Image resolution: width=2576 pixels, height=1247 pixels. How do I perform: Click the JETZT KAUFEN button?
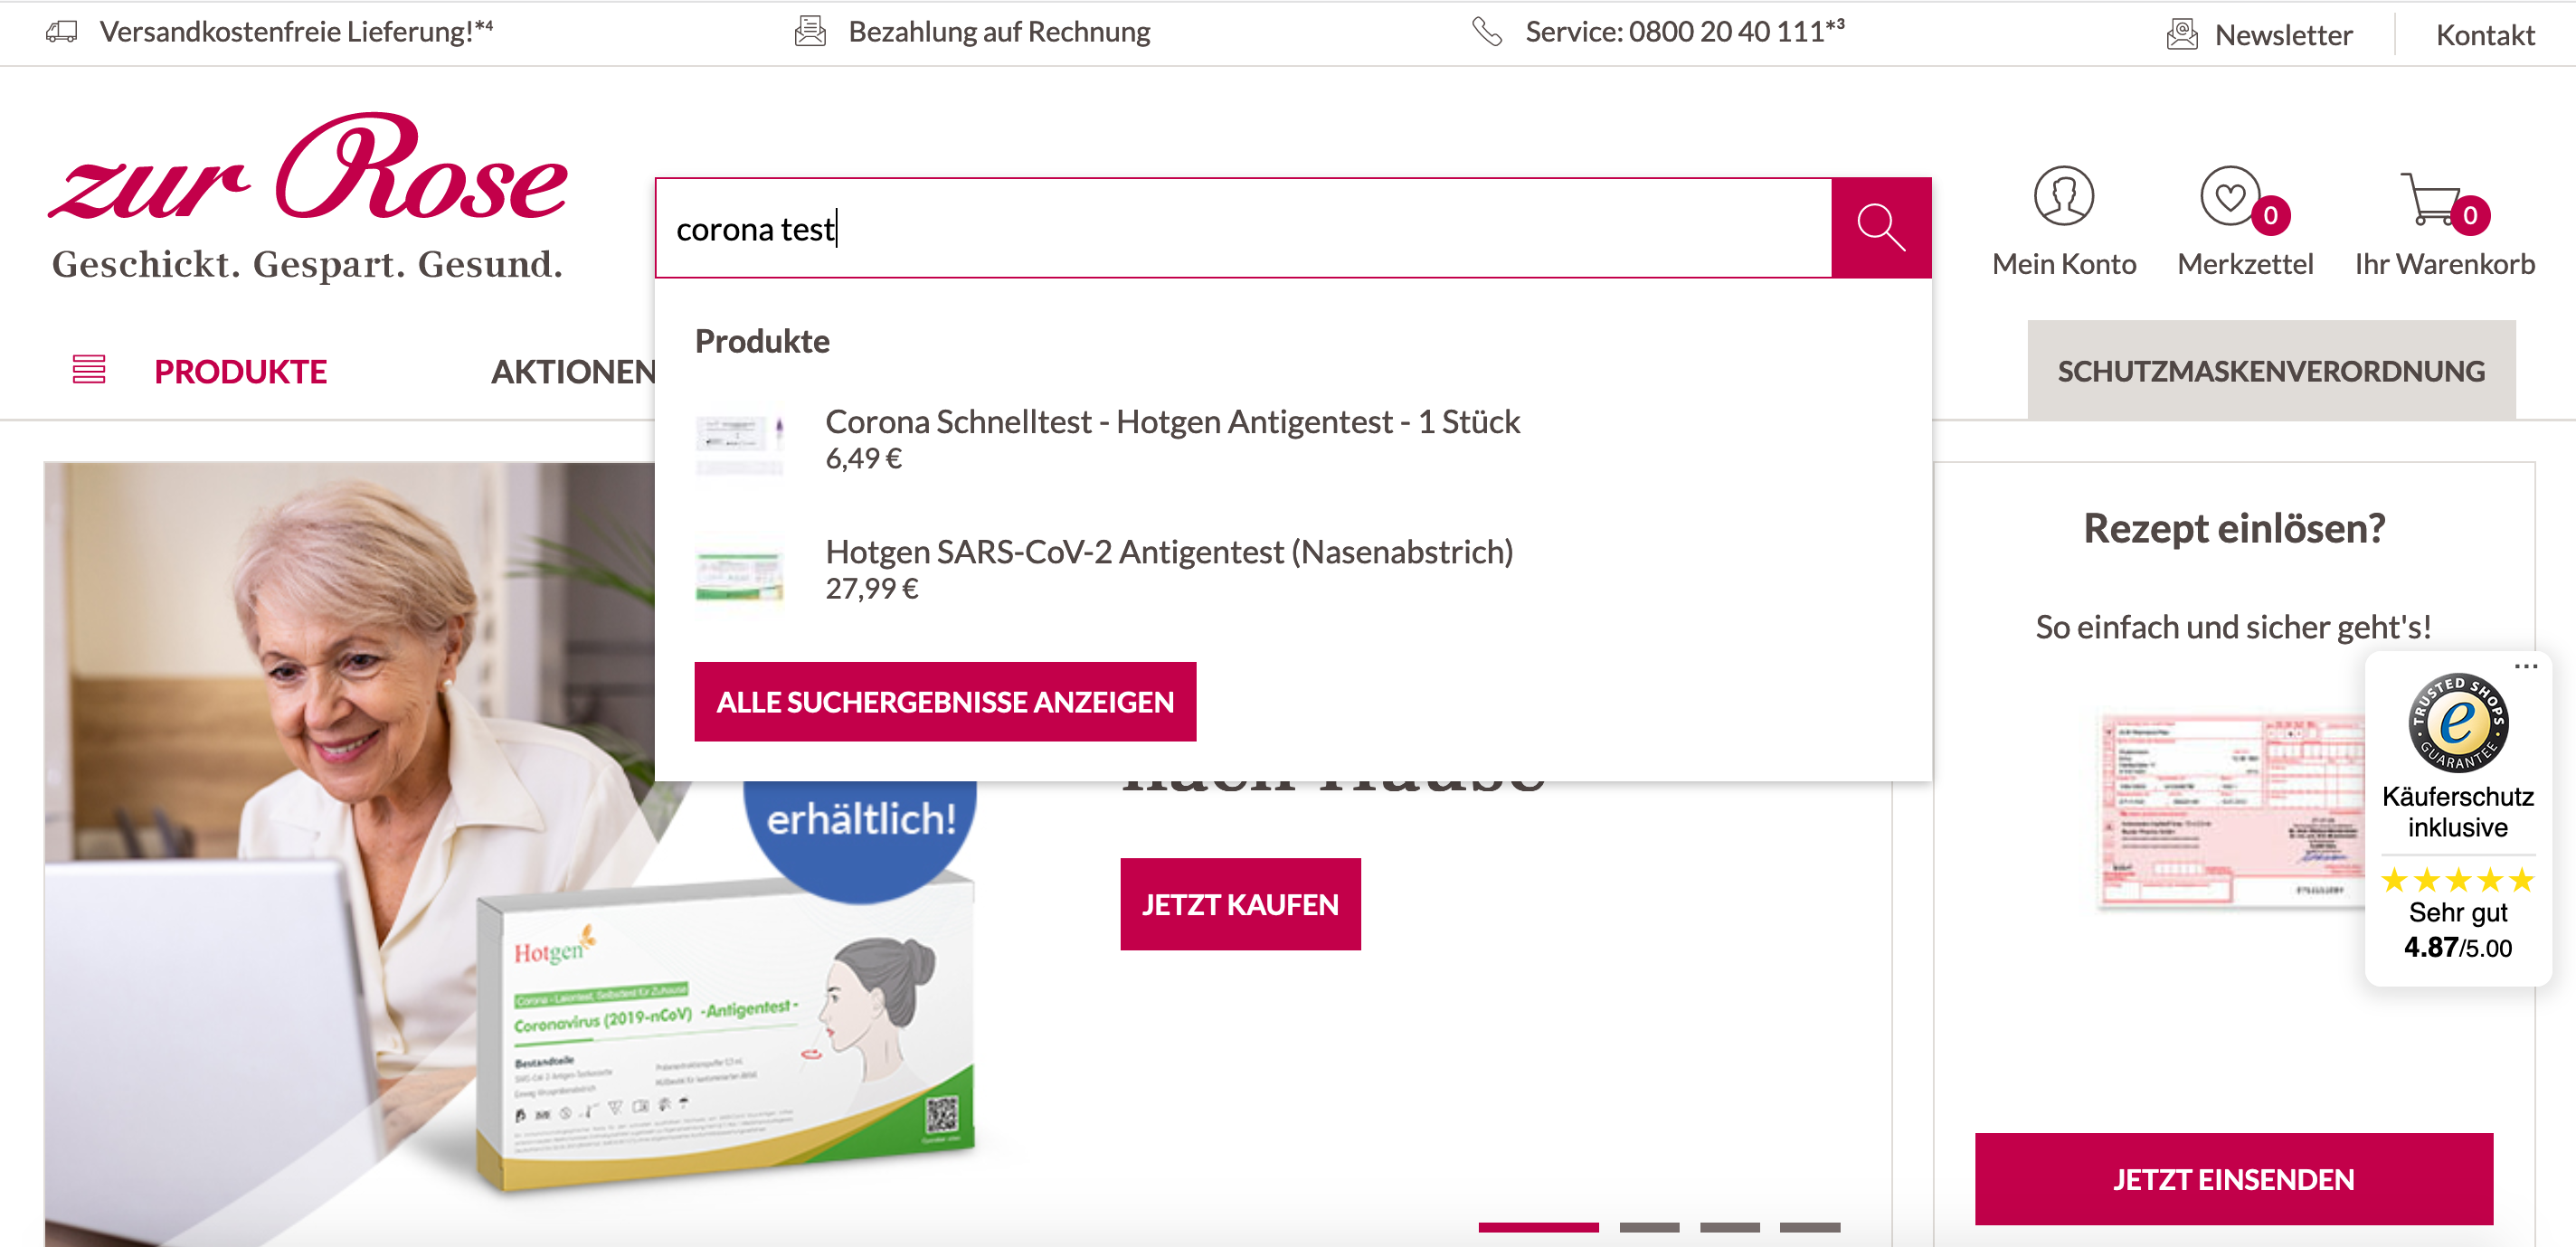coord(1240,904)
